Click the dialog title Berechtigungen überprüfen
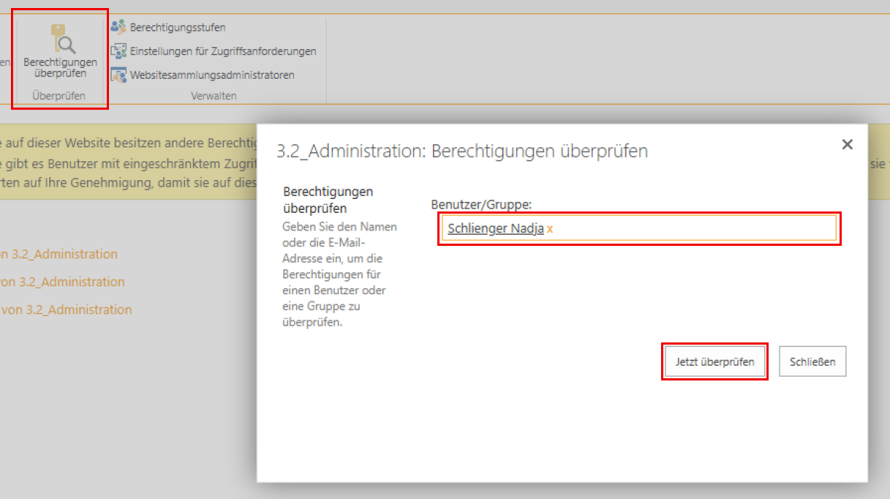The width and height of the screenshot is (890, 499). coord(461,151)
